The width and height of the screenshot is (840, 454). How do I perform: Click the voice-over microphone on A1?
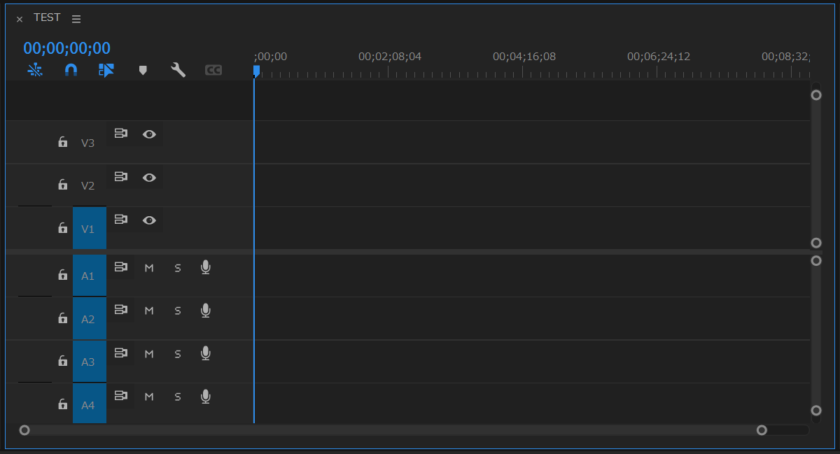pyautogui.click(x=205, y=267)
